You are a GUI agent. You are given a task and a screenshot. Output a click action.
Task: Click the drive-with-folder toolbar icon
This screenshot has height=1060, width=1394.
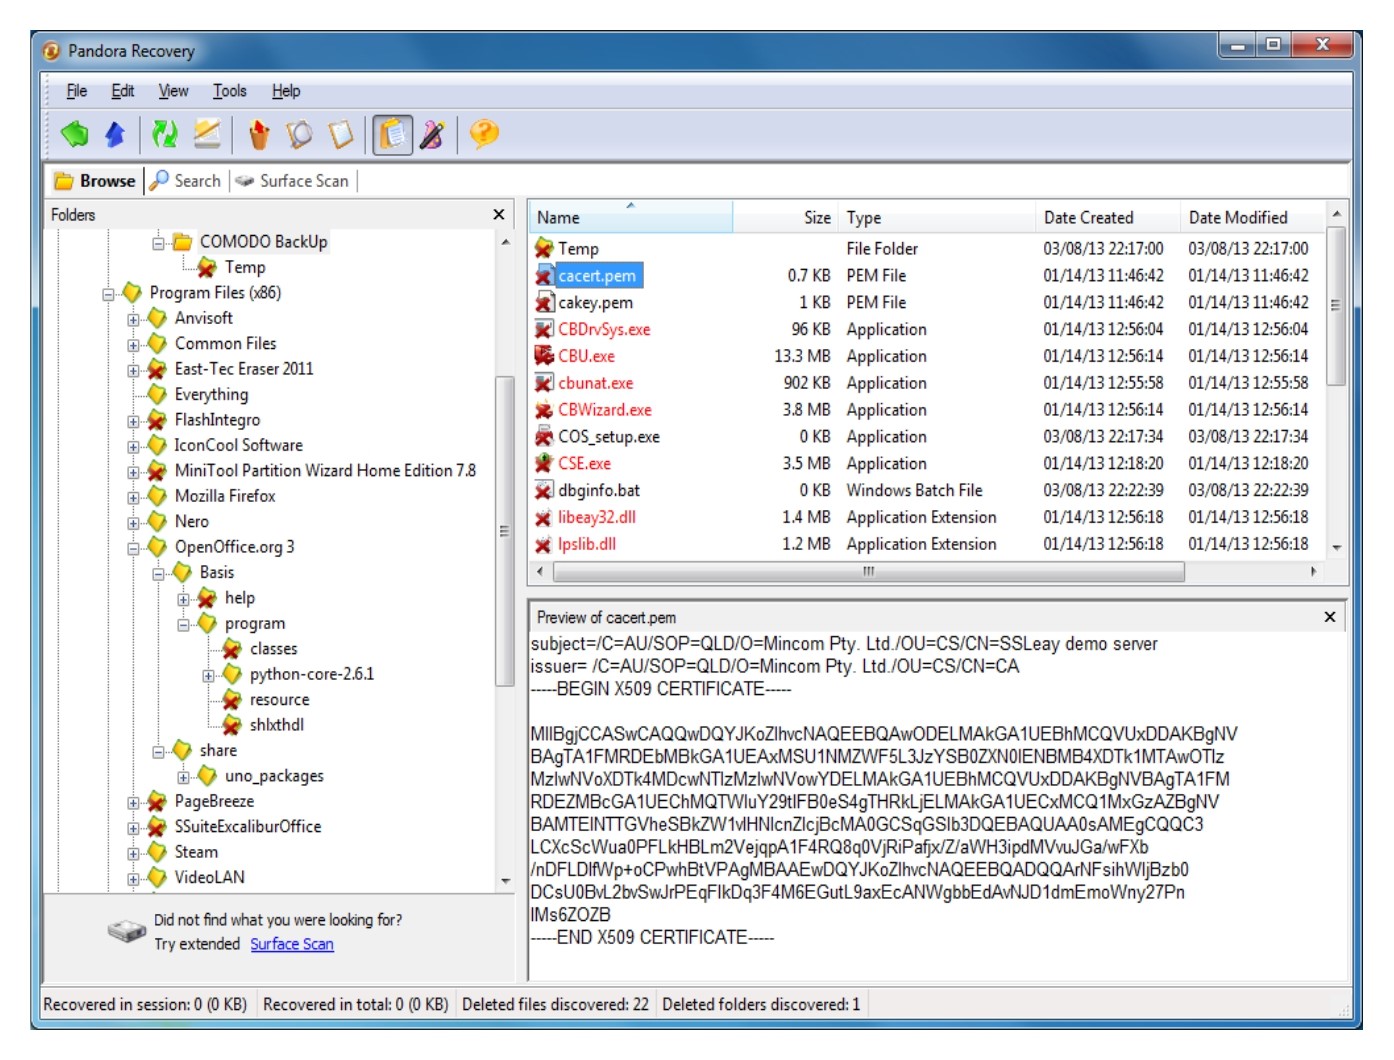click(x=207, y=134)
